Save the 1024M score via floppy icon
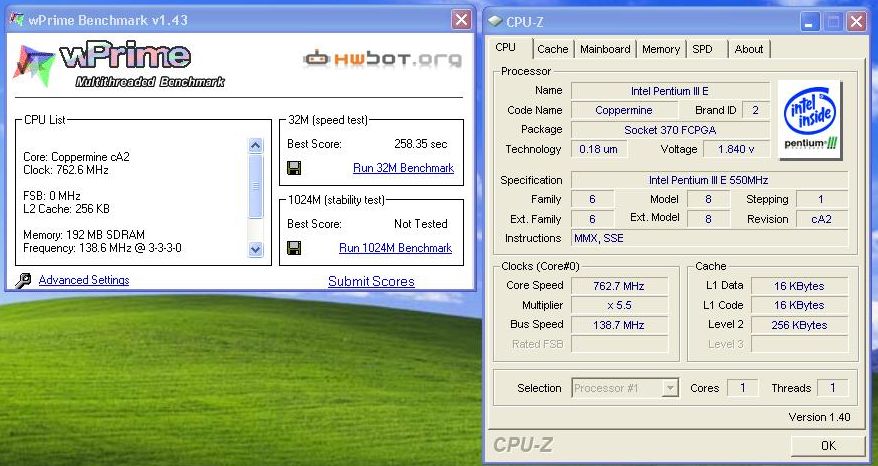Screen dimensions: 878x466 (294, 248)
